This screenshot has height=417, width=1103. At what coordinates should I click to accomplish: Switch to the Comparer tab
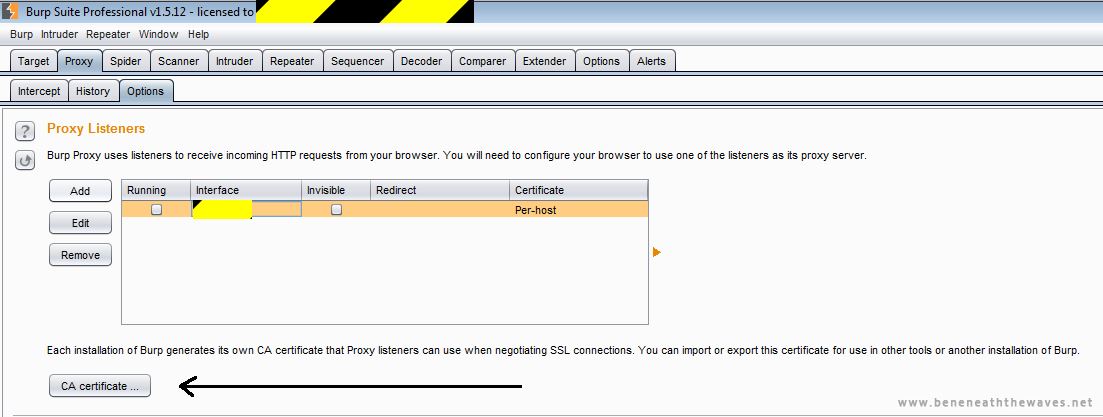pos(483,61)
